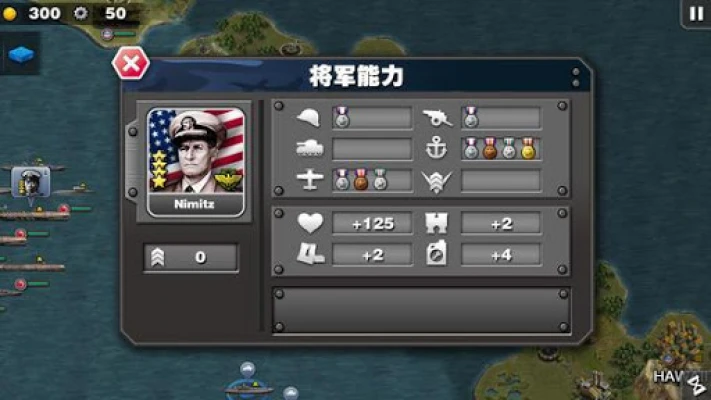Tap the rank chevron level field
711x400 pixels.
point(190,258)
